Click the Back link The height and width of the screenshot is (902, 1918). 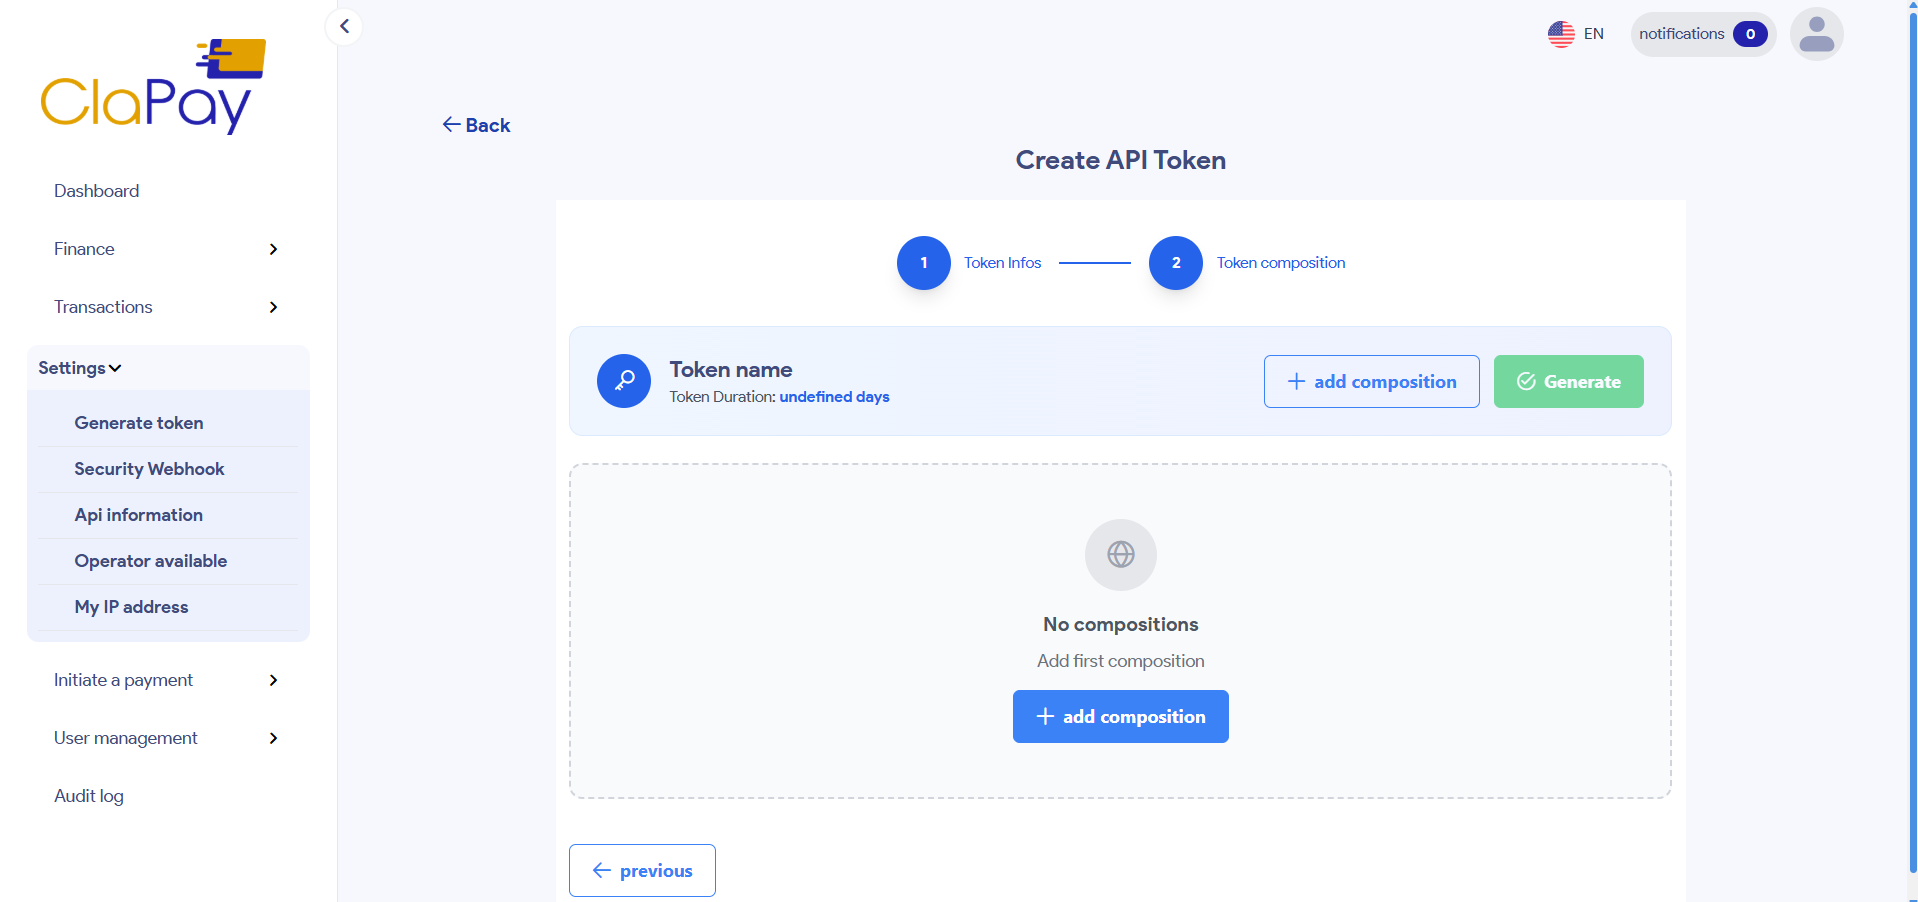point(476,124)
